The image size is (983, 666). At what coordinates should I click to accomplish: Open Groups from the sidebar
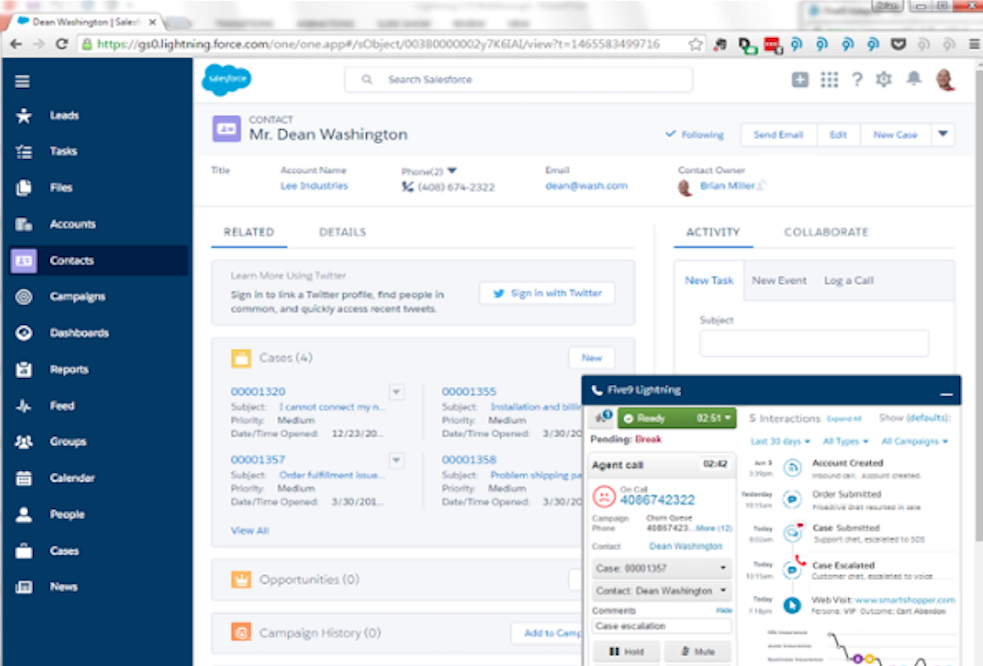[68, 441]
